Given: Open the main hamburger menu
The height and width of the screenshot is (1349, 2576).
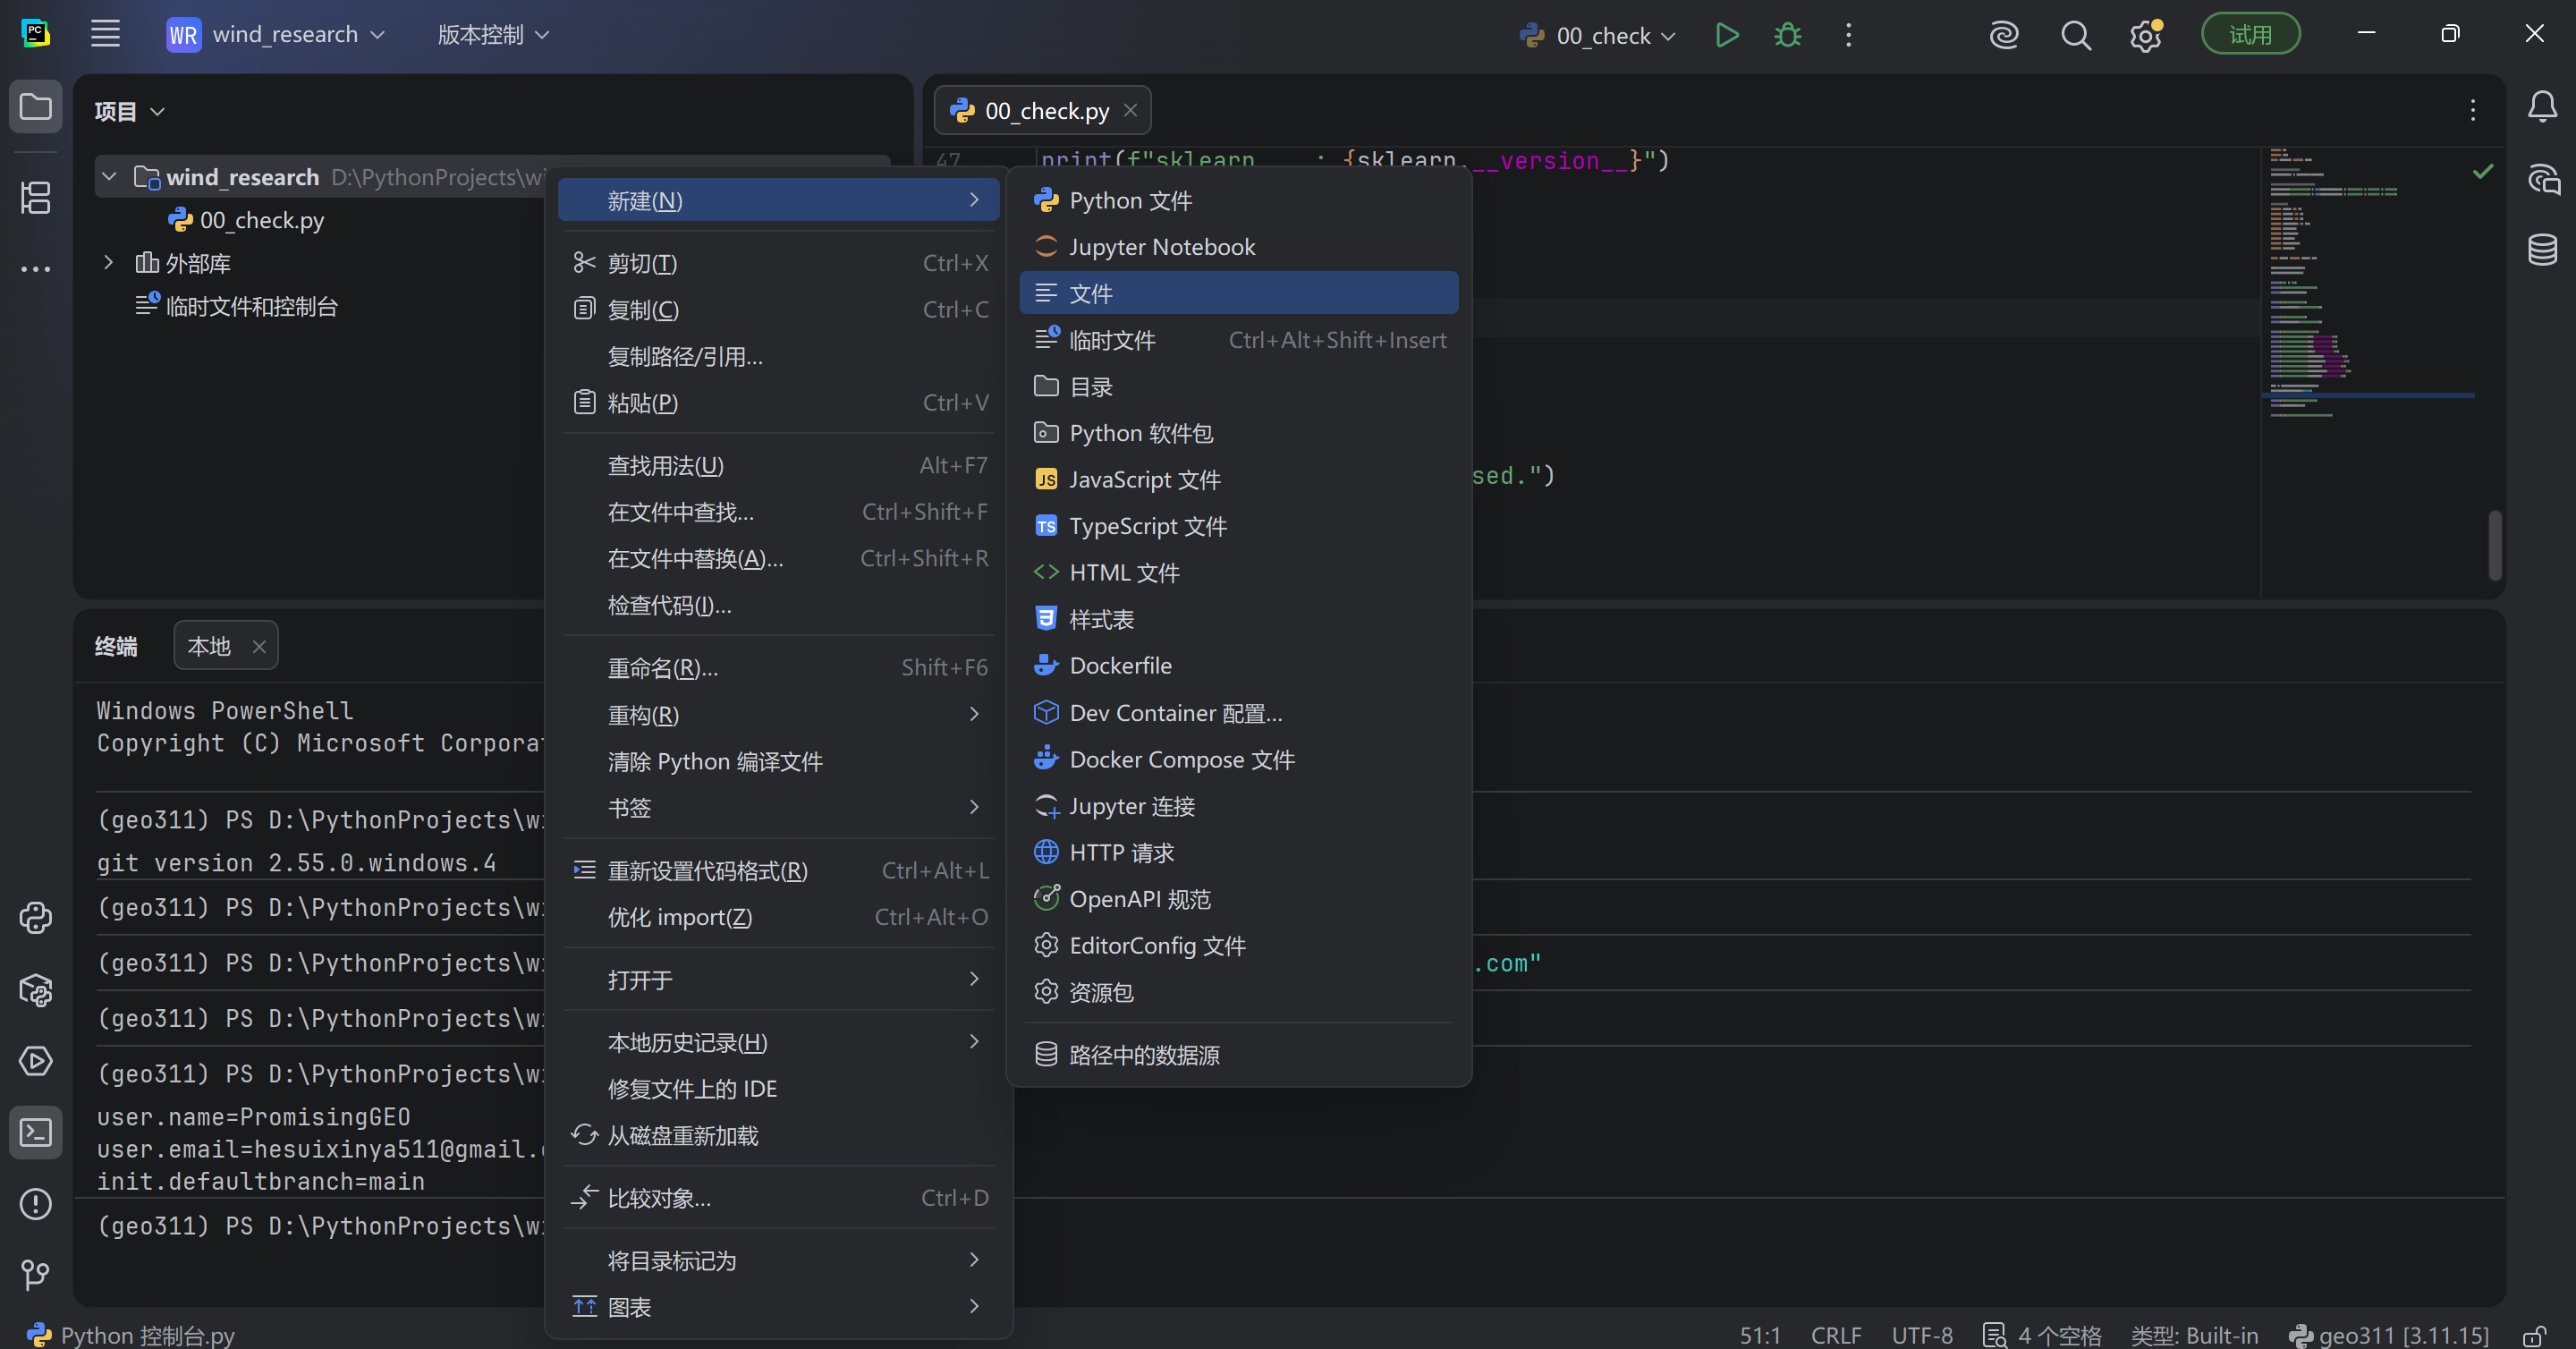Looking at the screenshot, I should click(105, 34).
